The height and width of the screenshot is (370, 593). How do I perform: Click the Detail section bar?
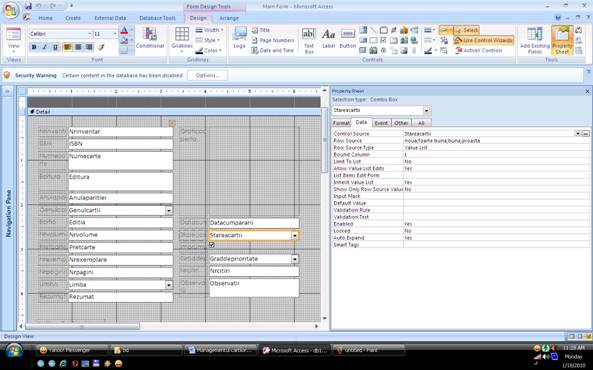click(174, 112)
